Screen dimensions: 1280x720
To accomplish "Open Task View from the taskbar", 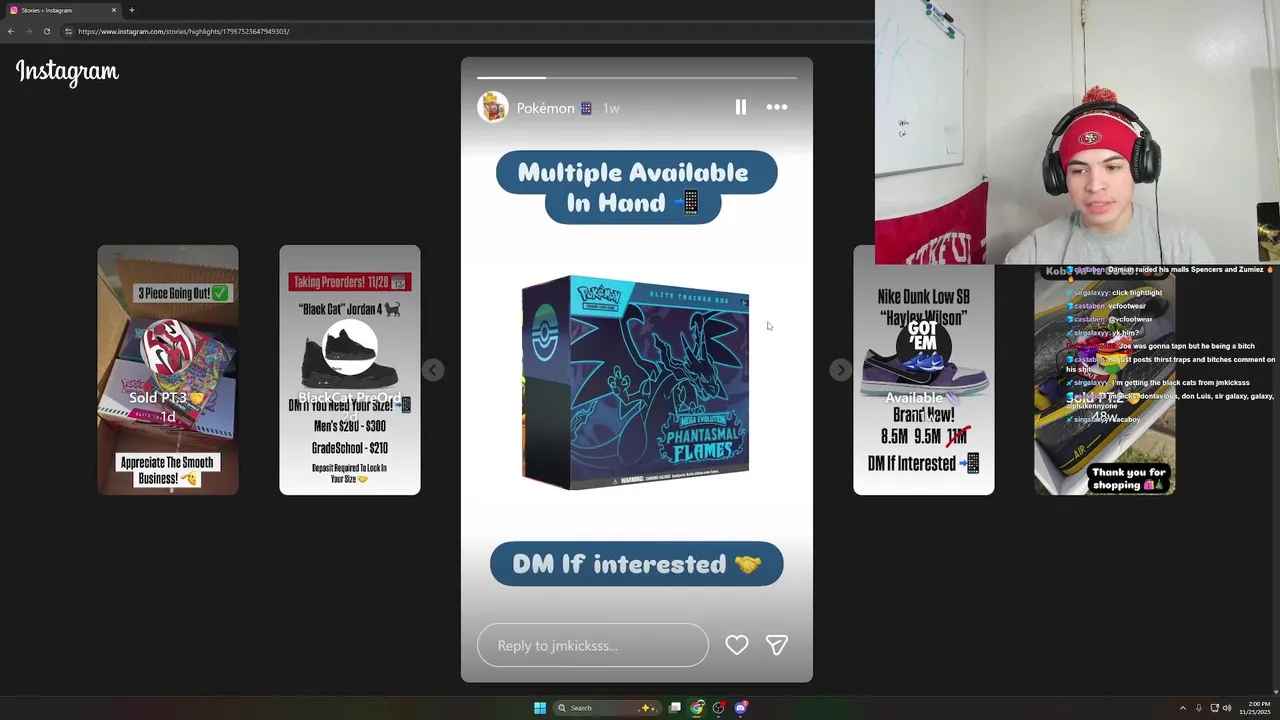I will pos(675,708).
